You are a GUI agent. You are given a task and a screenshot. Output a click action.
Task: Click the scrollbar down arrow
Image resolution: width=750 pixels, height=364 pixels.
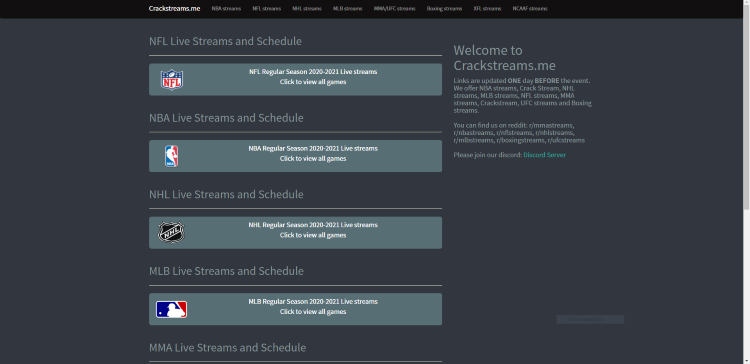tap(746, 360)
